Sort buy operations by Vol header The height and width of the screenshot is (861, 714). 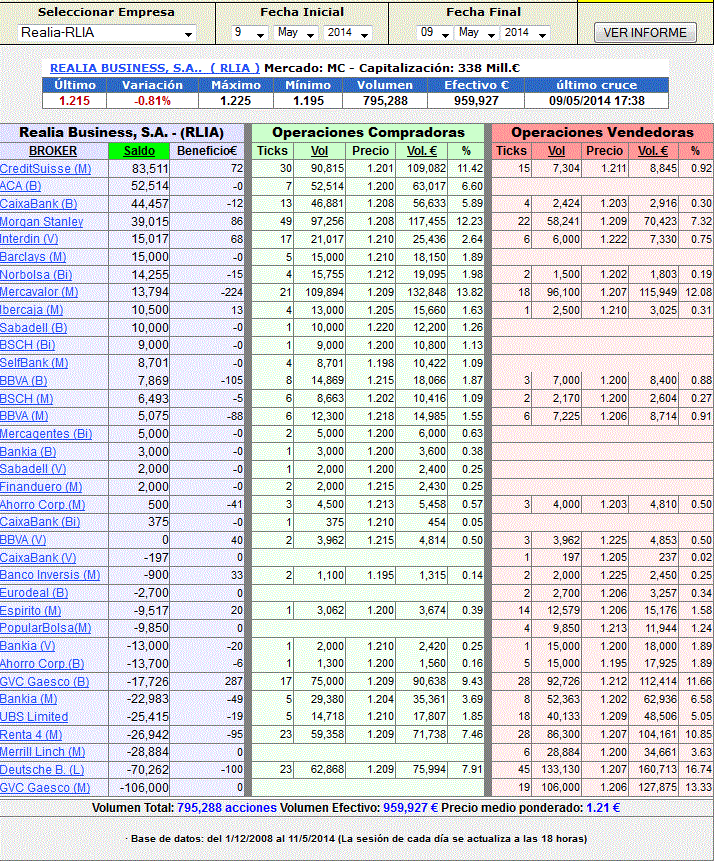coord(319,151)
